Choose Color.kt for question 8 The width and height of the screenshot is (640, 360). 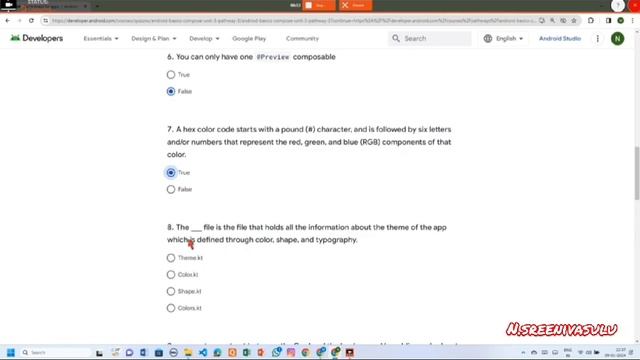pos(171,275)
